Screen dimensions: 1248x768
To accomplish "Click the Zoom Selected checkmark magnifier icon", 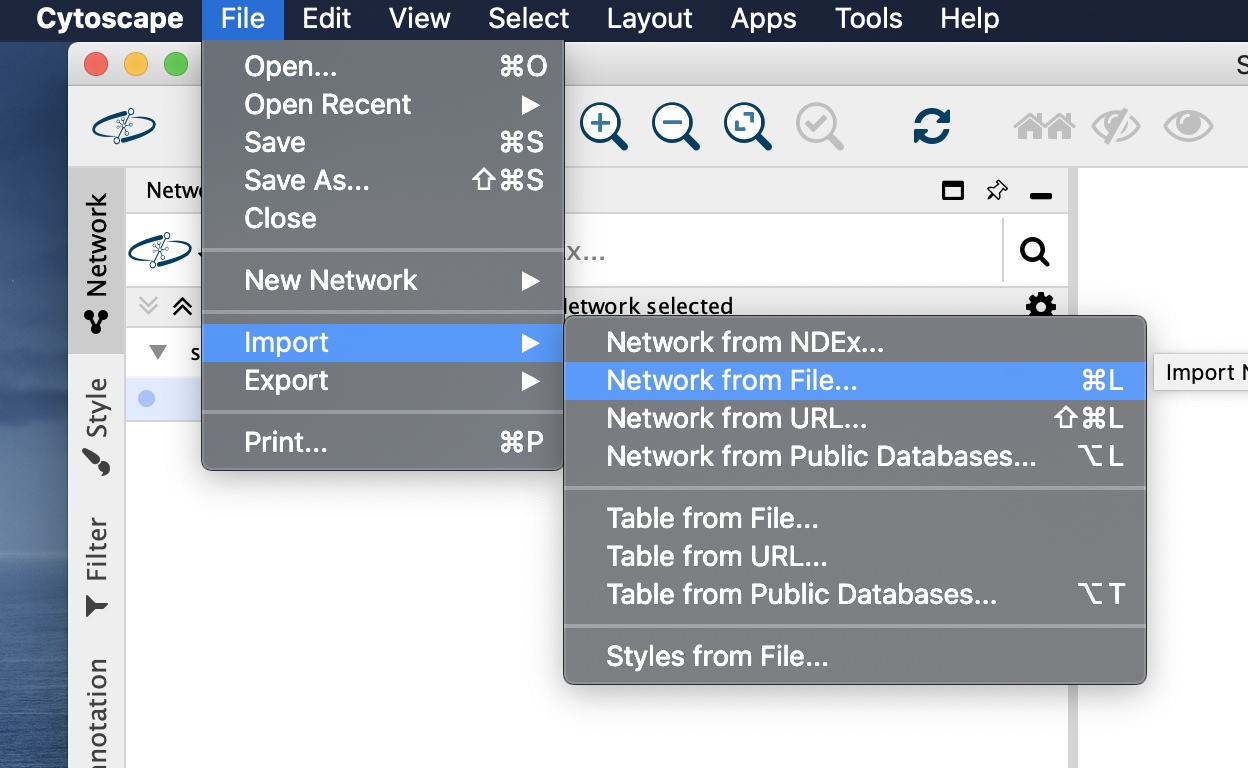I will 819,126.
